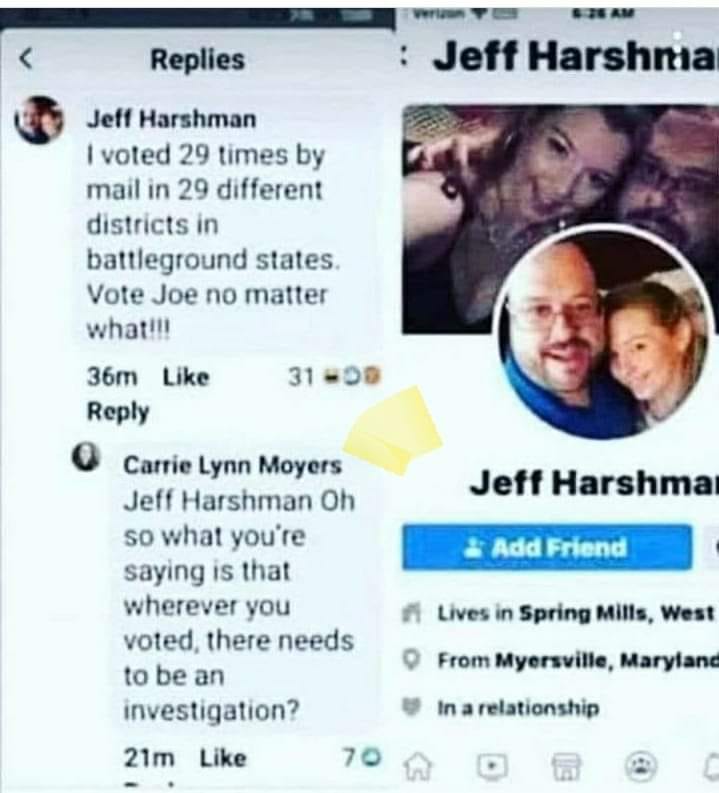
Task: Tap Jeff Harshman's name in the comment
Action: click(x=171, y=119)
